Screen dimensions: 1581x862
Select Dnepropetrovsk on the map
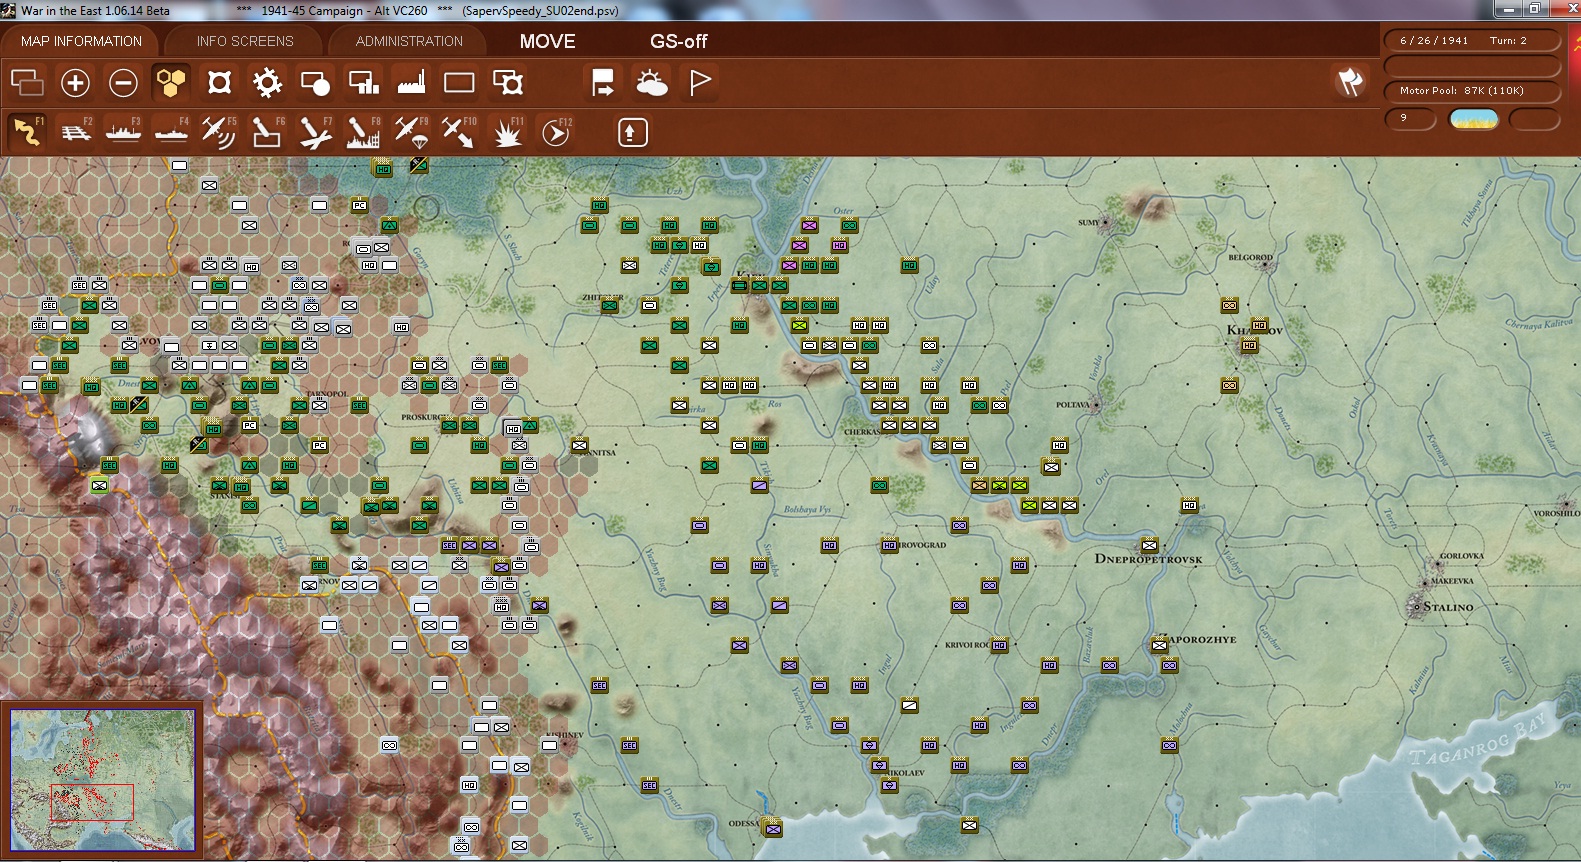[1148, 559]
